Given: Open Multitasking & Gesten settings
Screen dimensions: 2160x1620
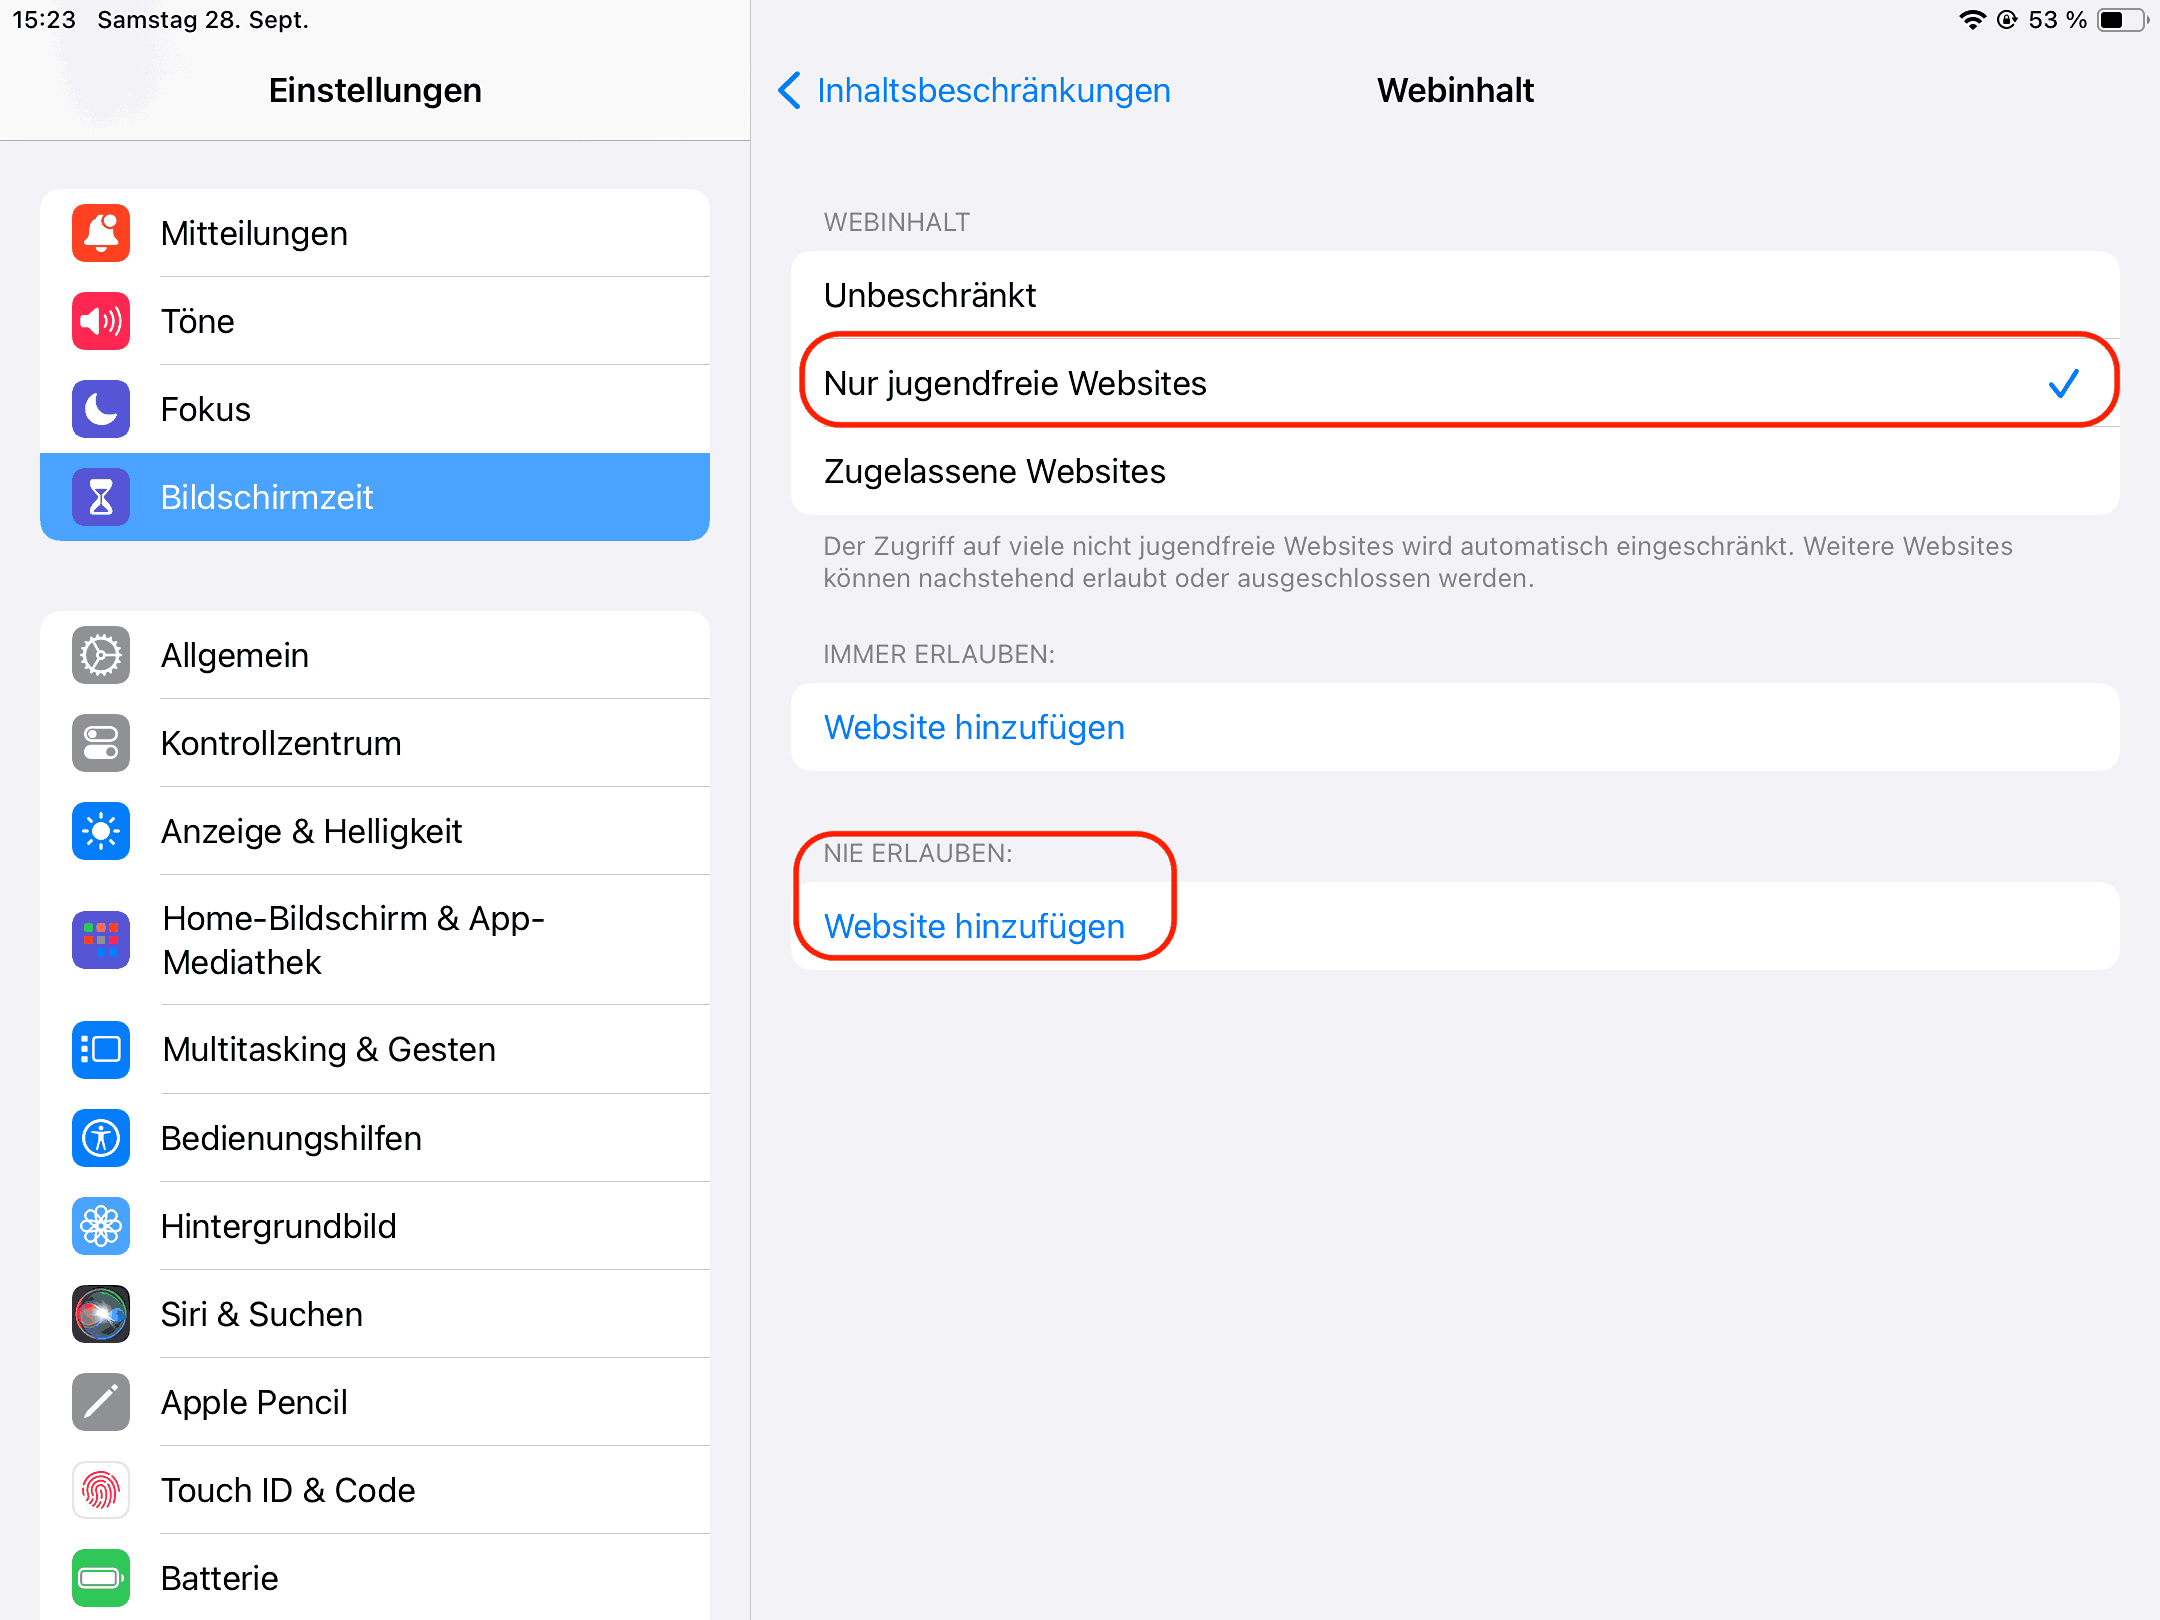Looking at the screenshot, I should [375, 1049].
